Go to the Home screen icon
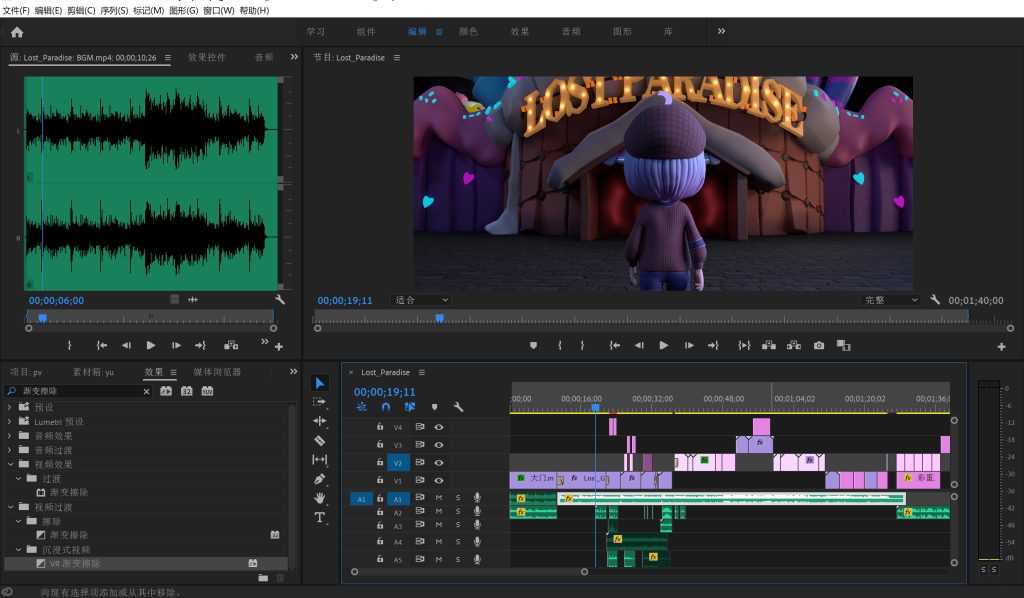This screenshot has width=1024, height=598. coord(17,32)
